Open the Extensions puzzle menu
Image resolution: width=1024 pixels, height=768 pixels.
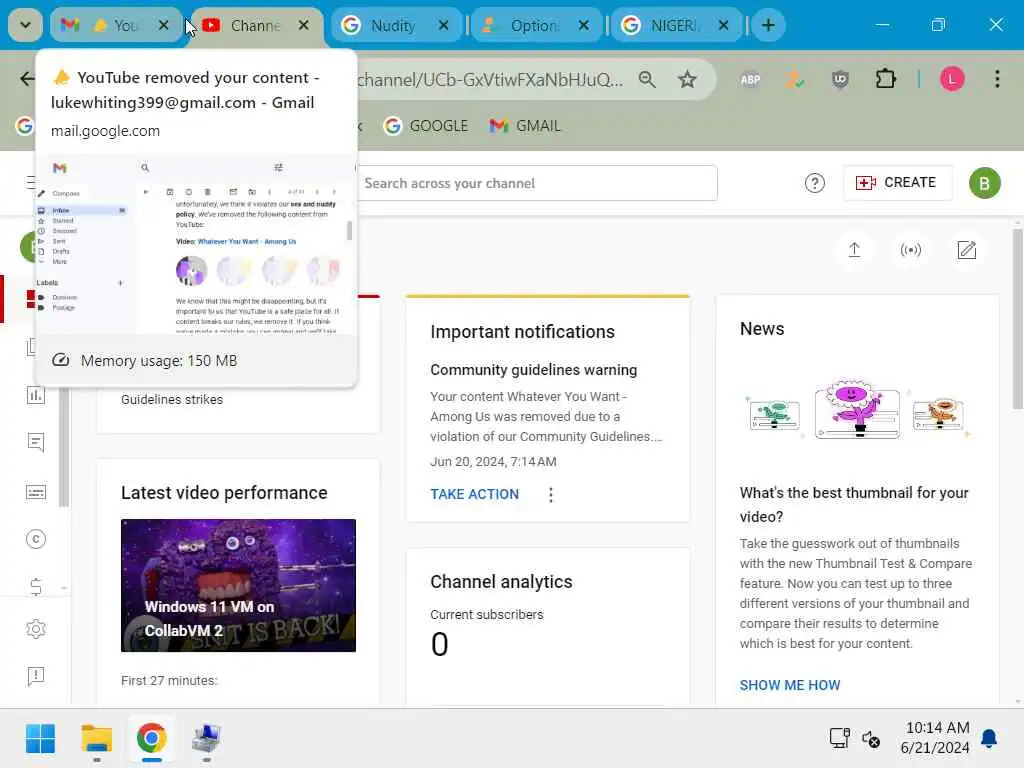pos(886,80)
